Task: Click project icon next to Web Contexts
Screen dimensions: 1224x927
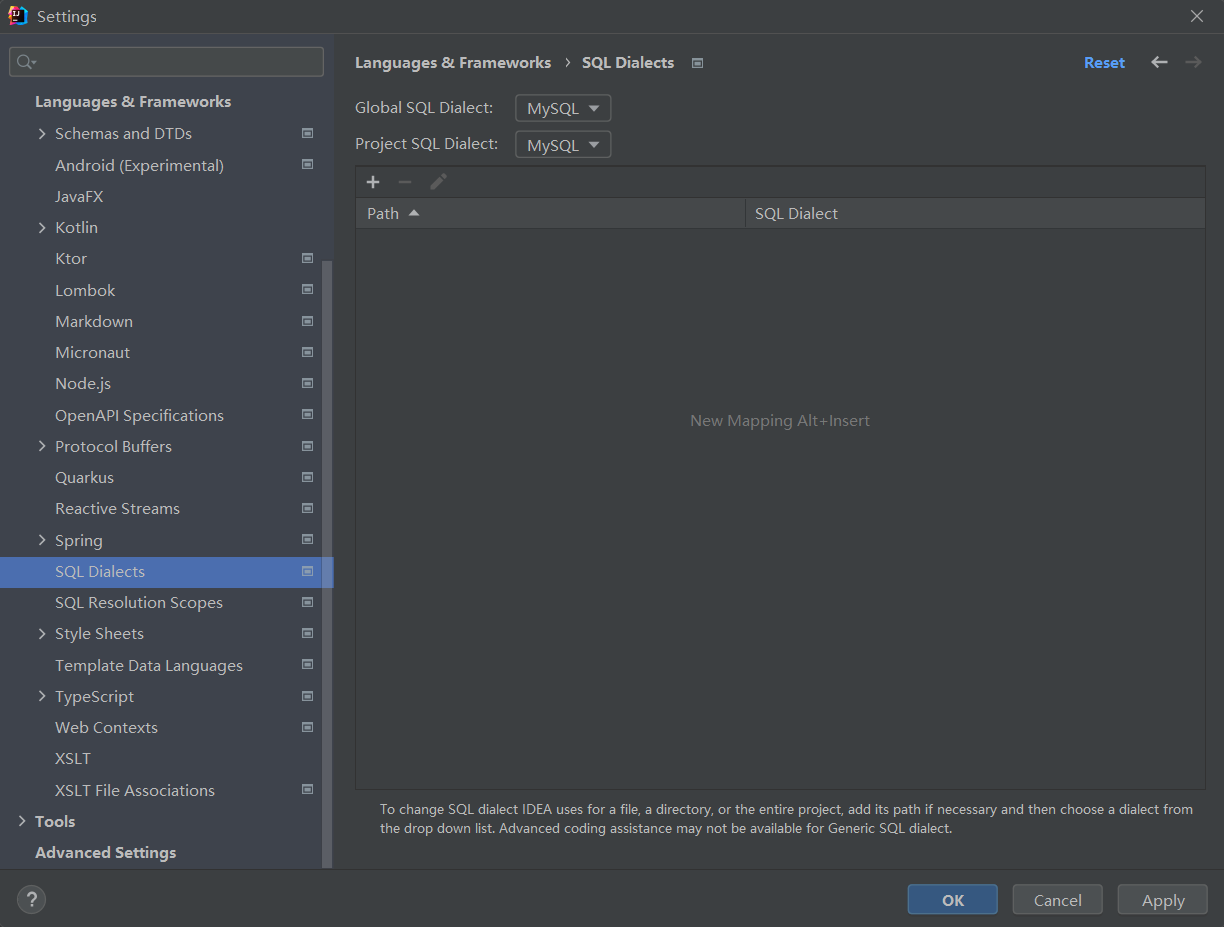Action: (x=308, y=727)
